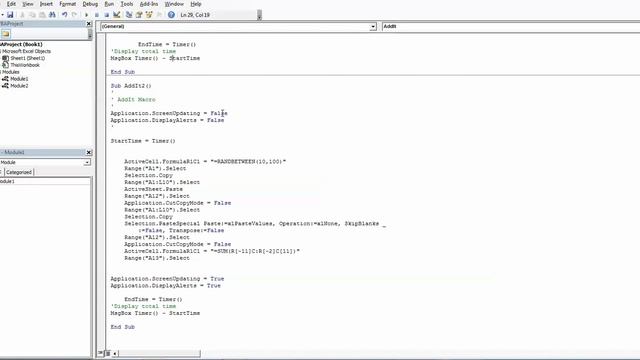Select VBAProject (Book1) in tree

(21, 44)
